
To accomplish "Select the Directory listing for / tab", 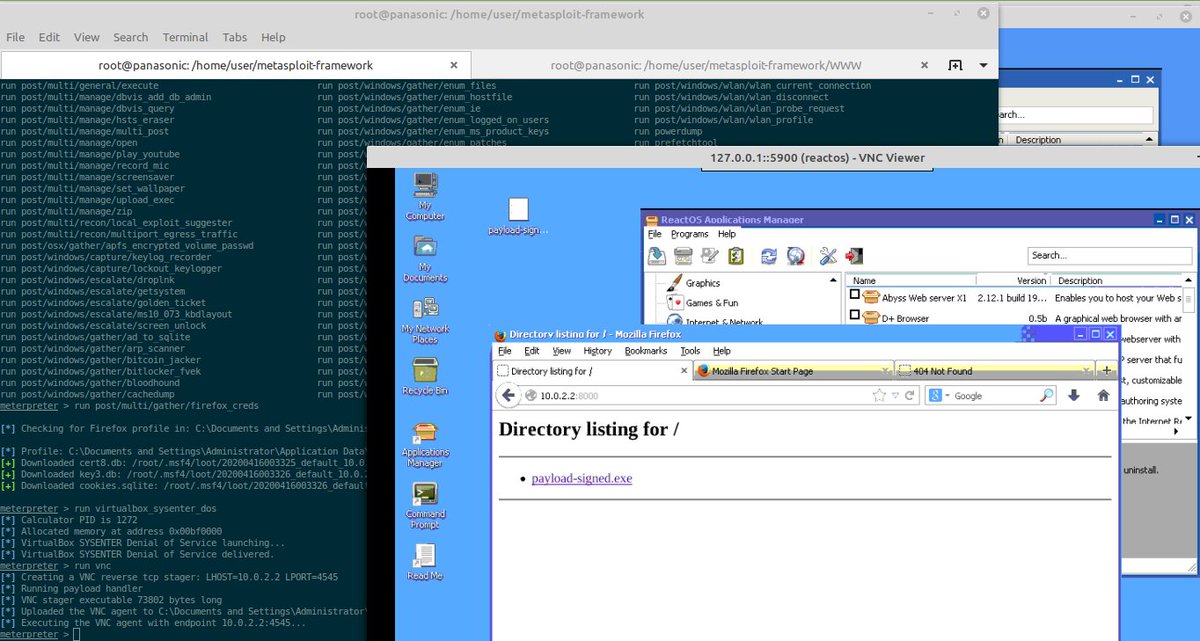I will [593, 371].
